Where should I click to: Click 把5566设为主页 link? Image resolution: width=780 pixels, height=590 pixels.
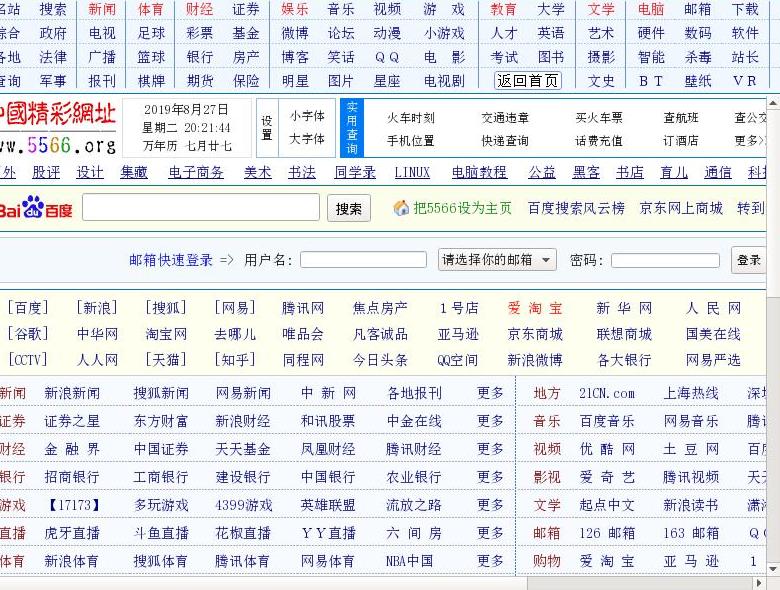462,208
